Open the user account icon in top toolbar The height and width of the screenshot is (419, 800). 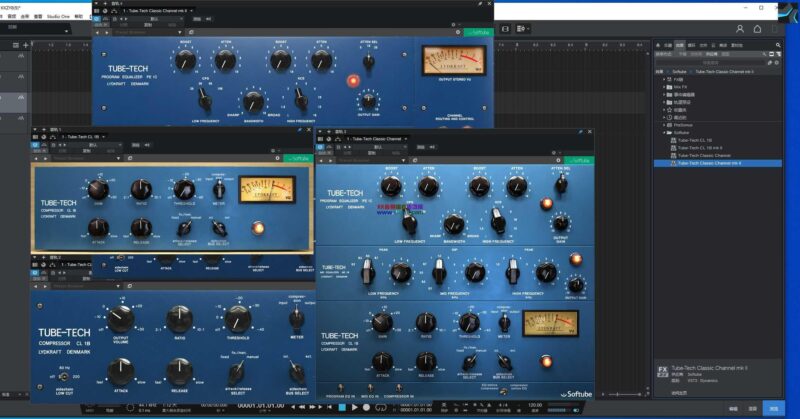pos(740,29)
